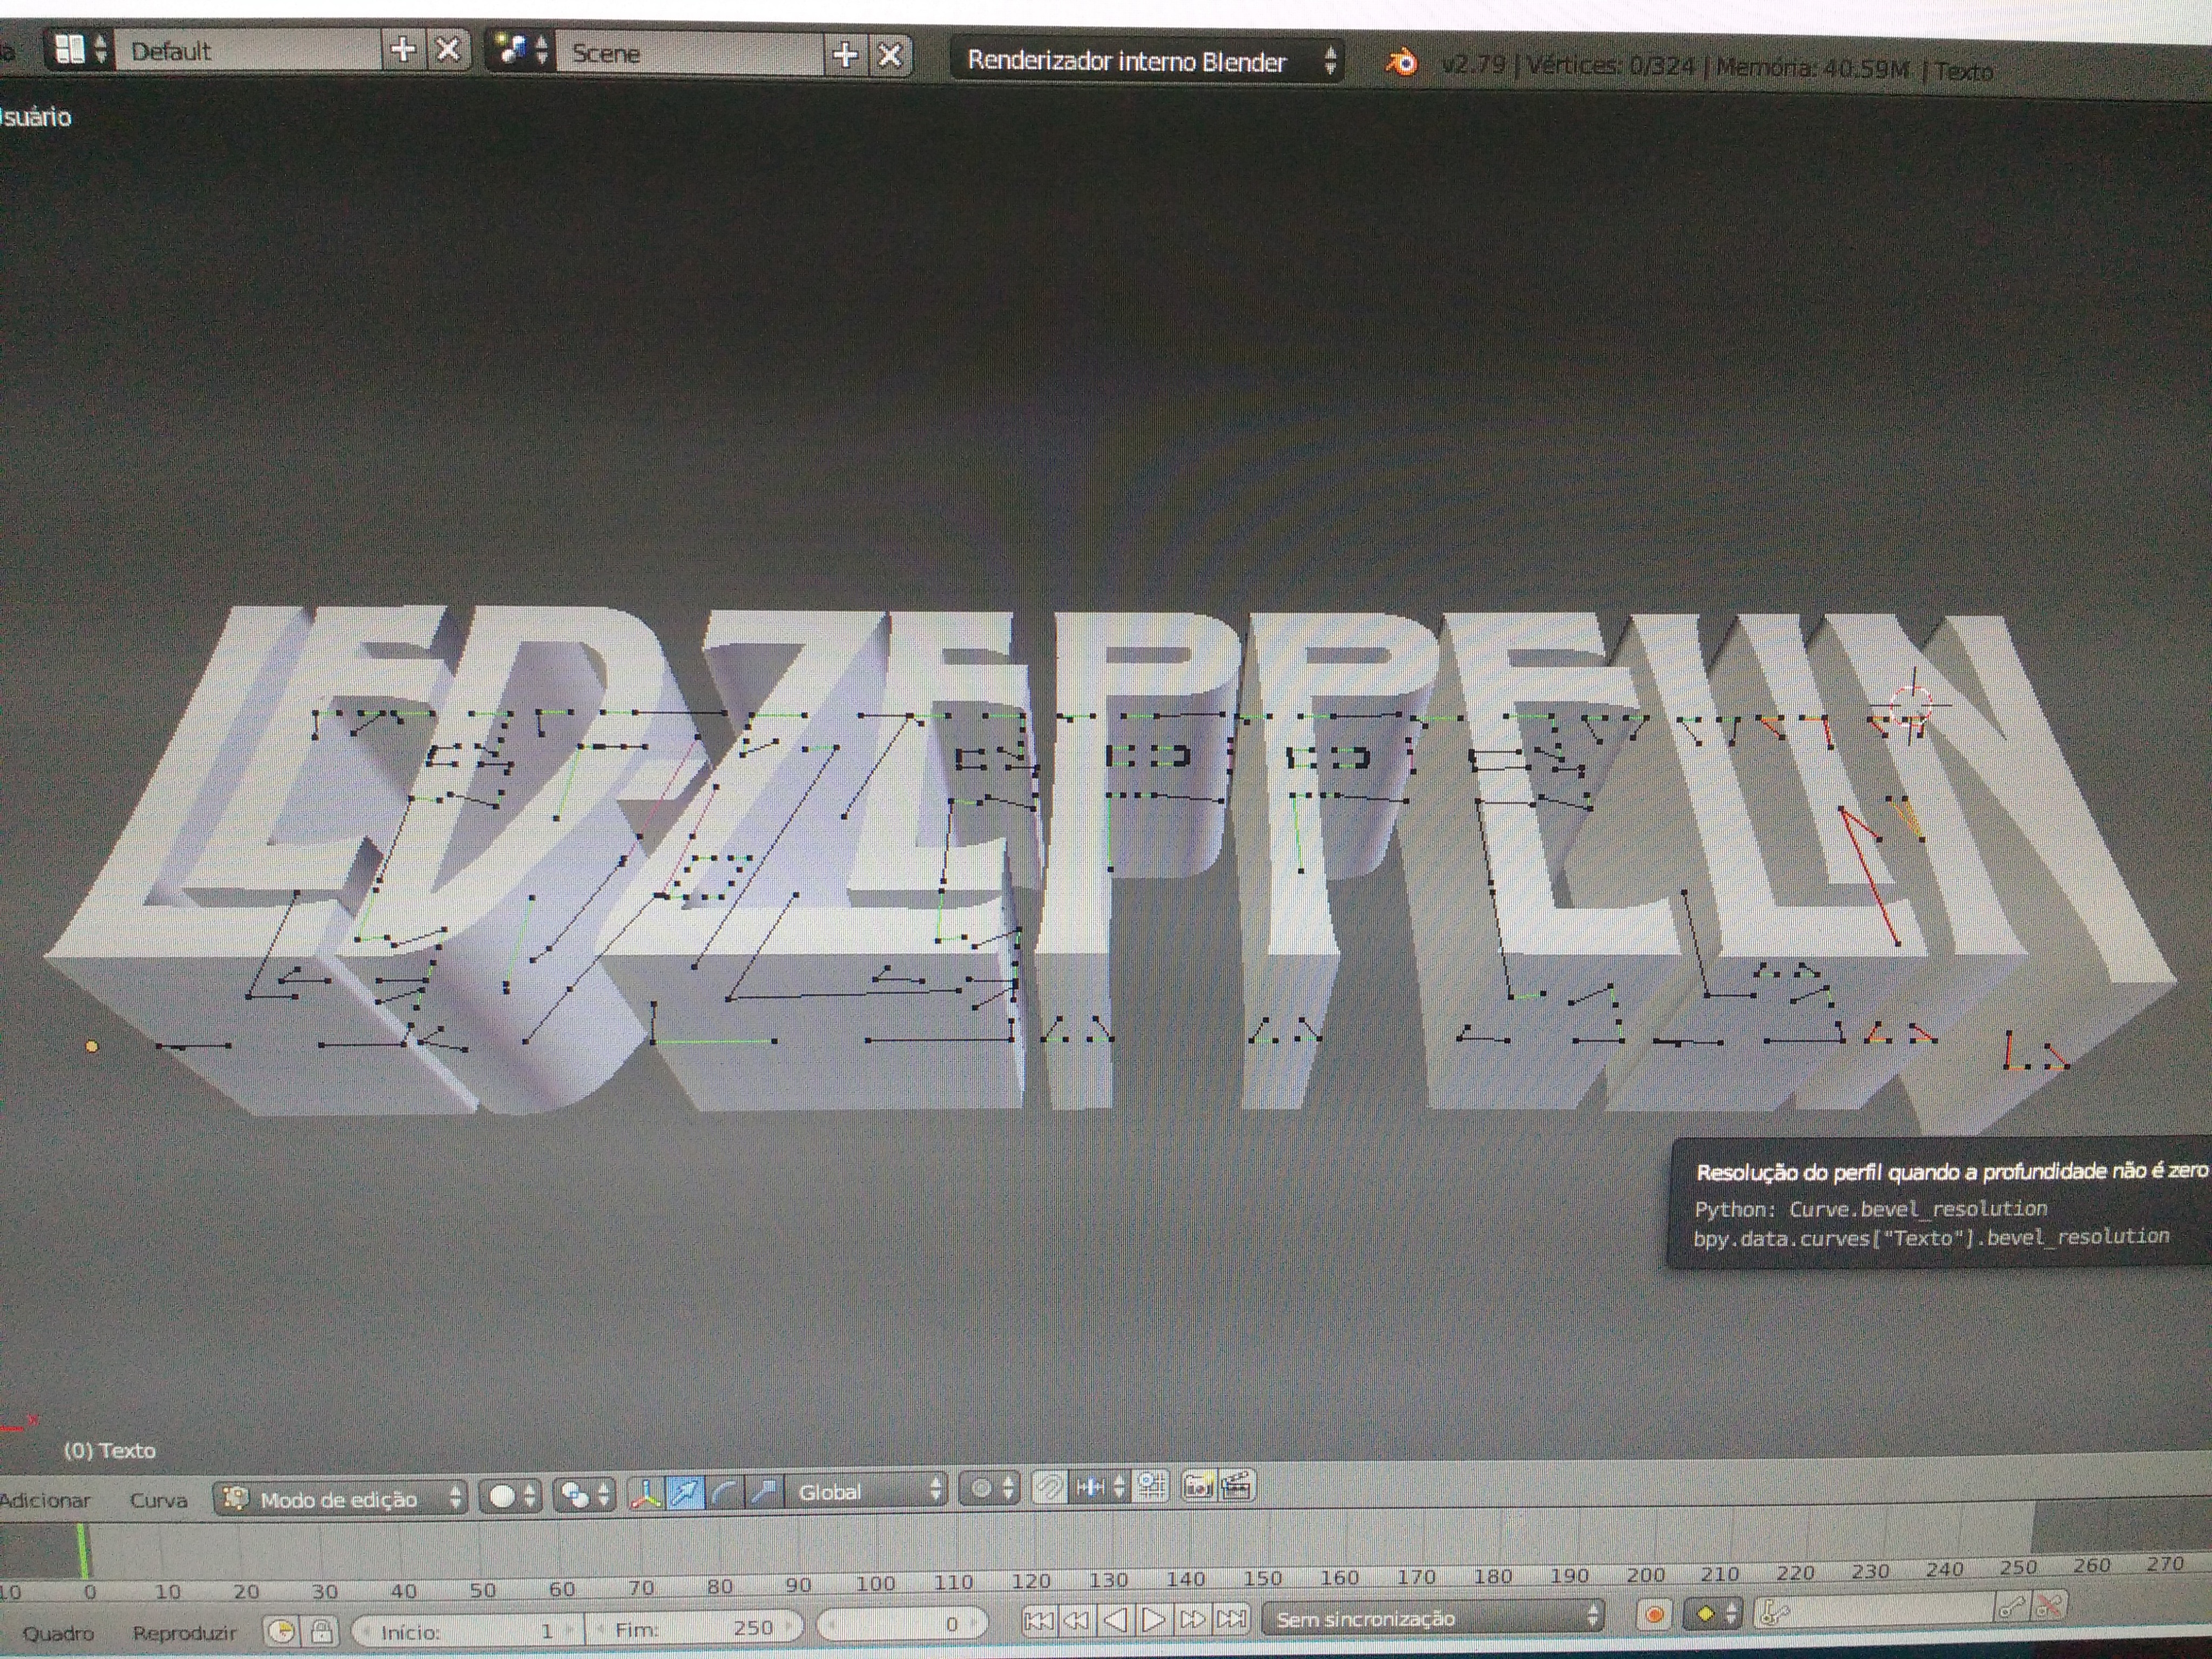This screenshot has height=1659, width=2212.
Task: Click the active keying set field
Action: [x=1874, y=1611]
